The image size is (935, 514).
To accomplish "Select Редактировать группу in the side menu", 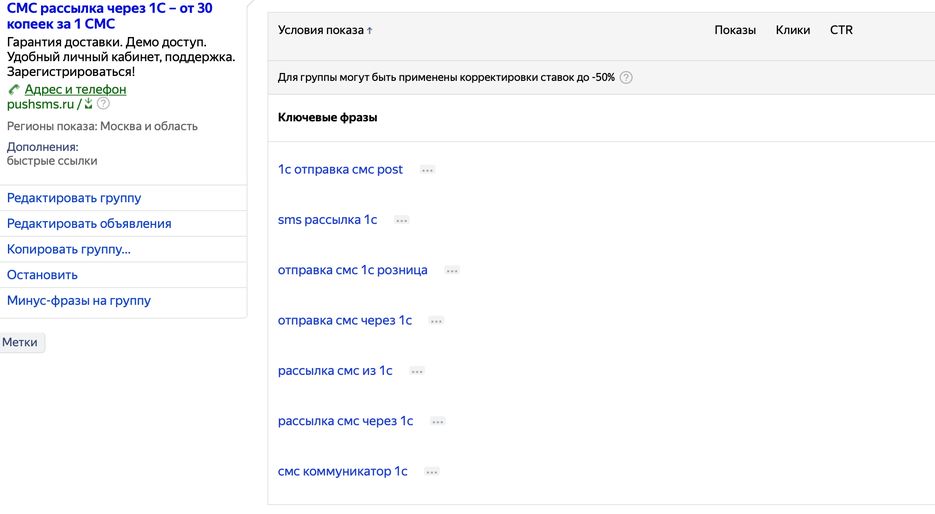I will click(74, 198).
